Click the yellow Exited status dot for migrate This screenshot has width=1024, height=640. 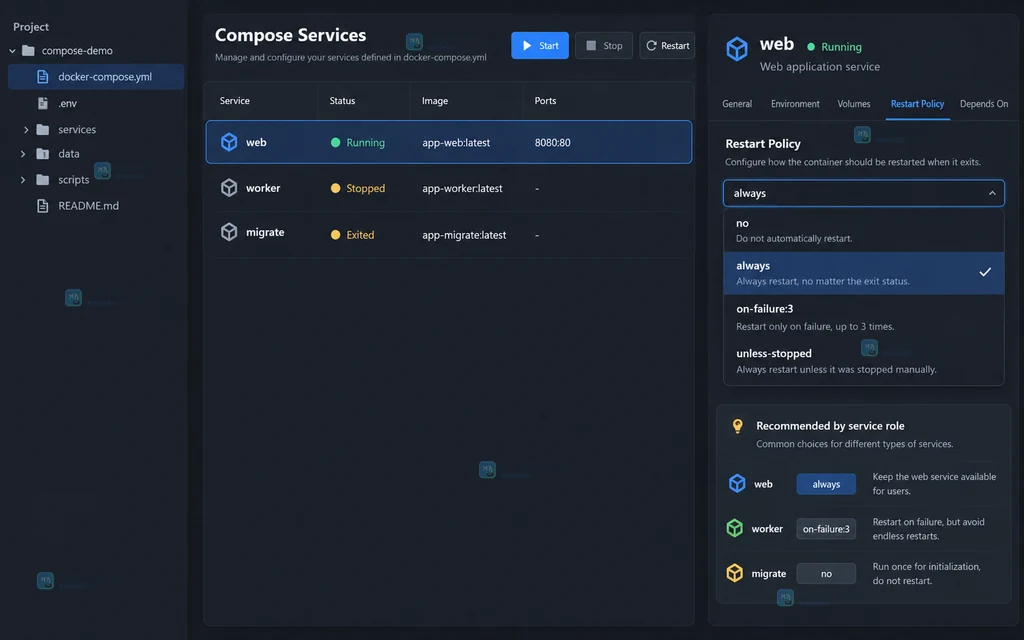[x=335, y=234]
